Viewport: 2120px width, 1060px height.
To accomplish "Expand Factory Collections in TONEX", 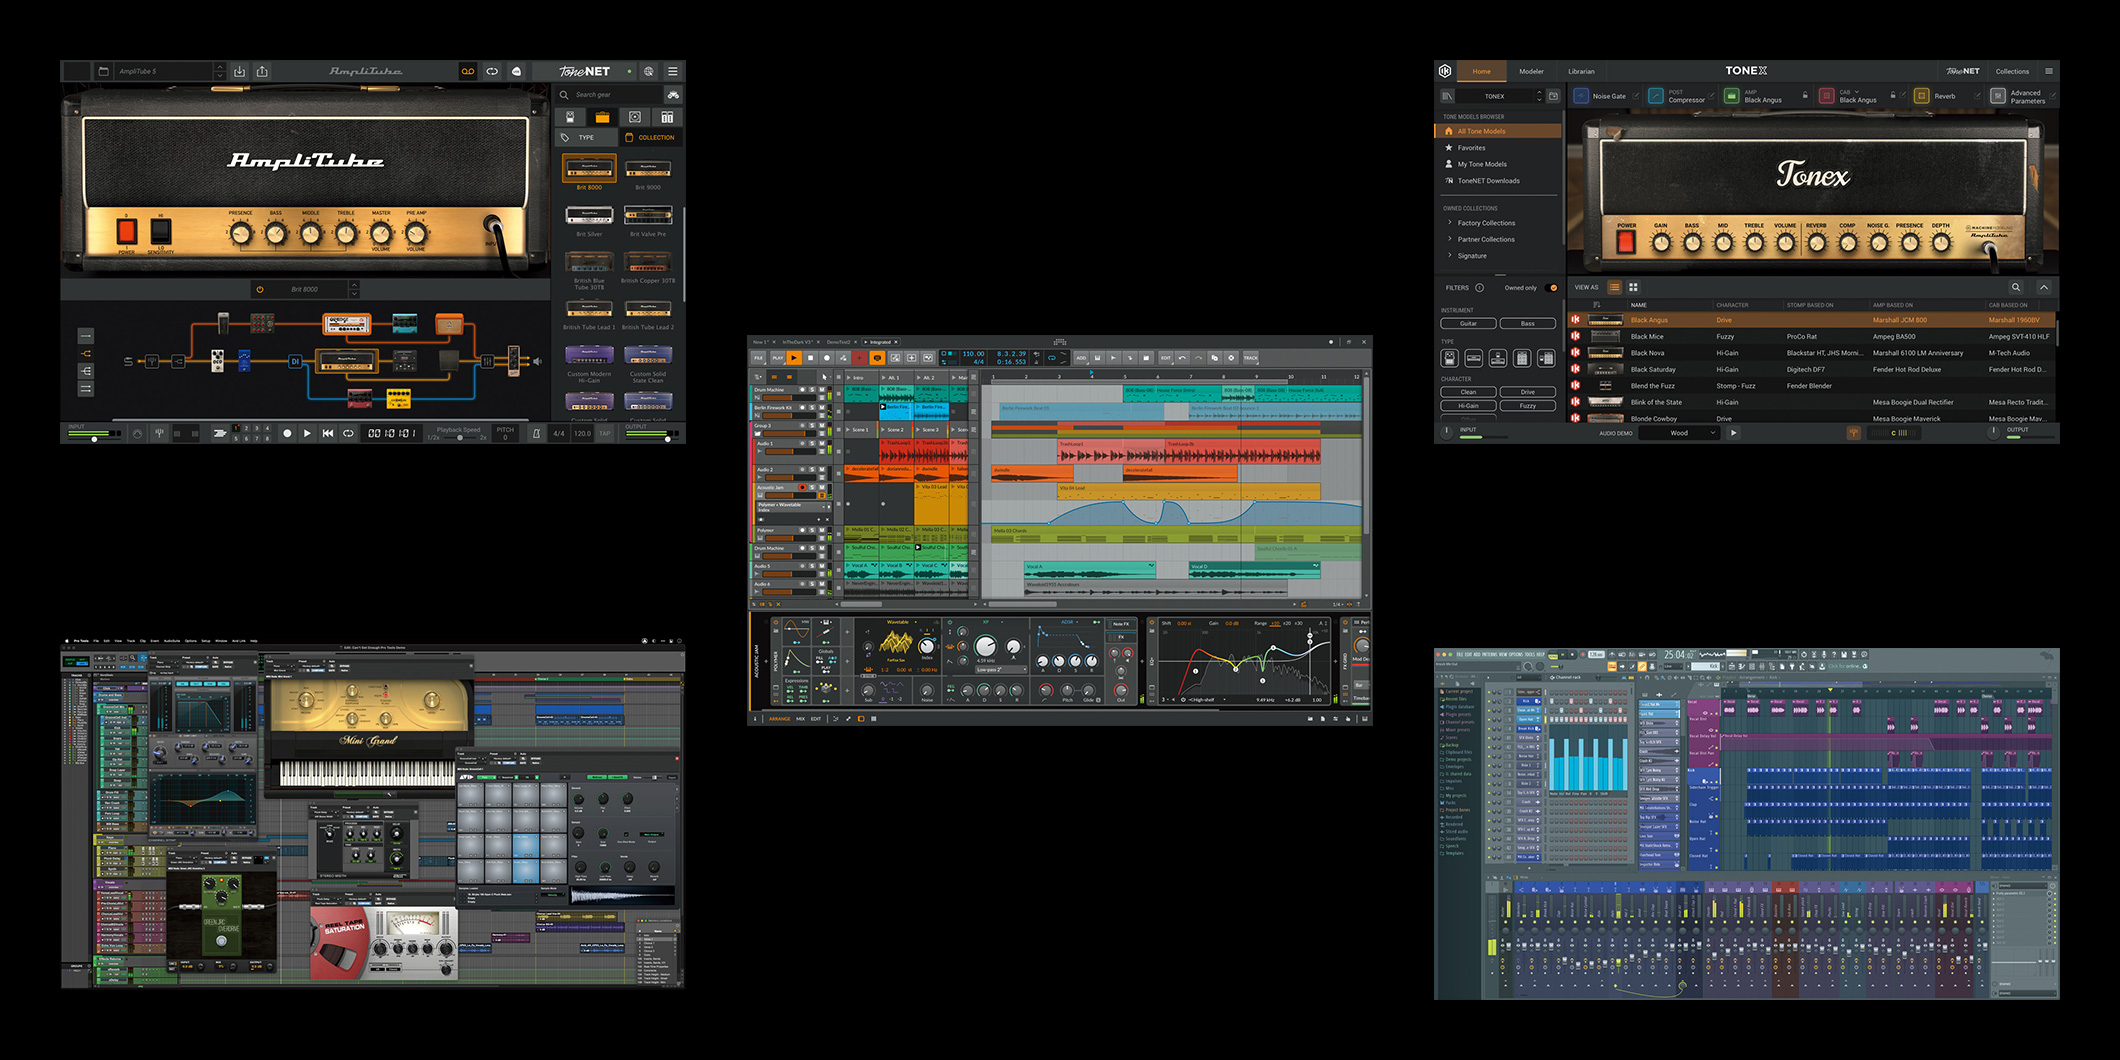I will (1450, 223).
